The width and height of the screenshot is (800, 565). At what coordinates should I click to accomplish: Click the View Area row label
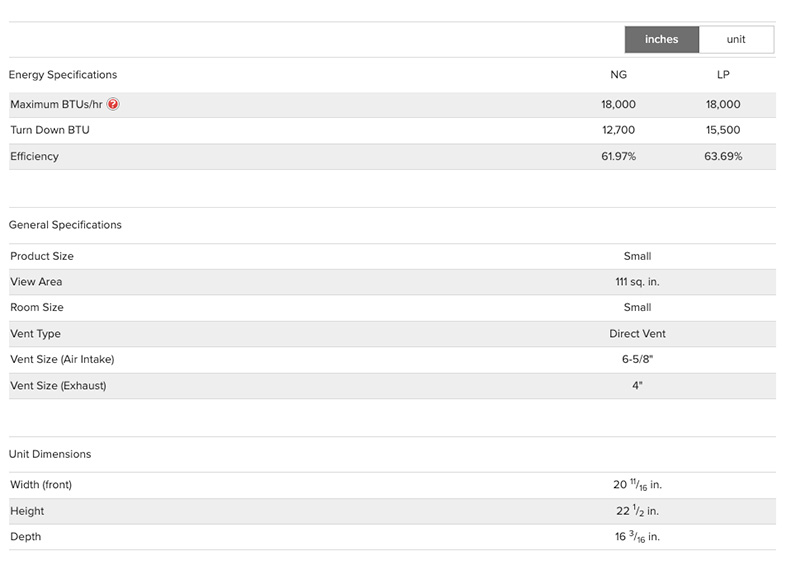[36, 282]
